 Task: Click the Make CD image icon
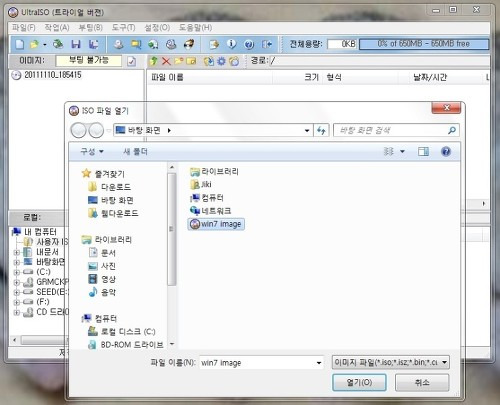click(118, 44)
